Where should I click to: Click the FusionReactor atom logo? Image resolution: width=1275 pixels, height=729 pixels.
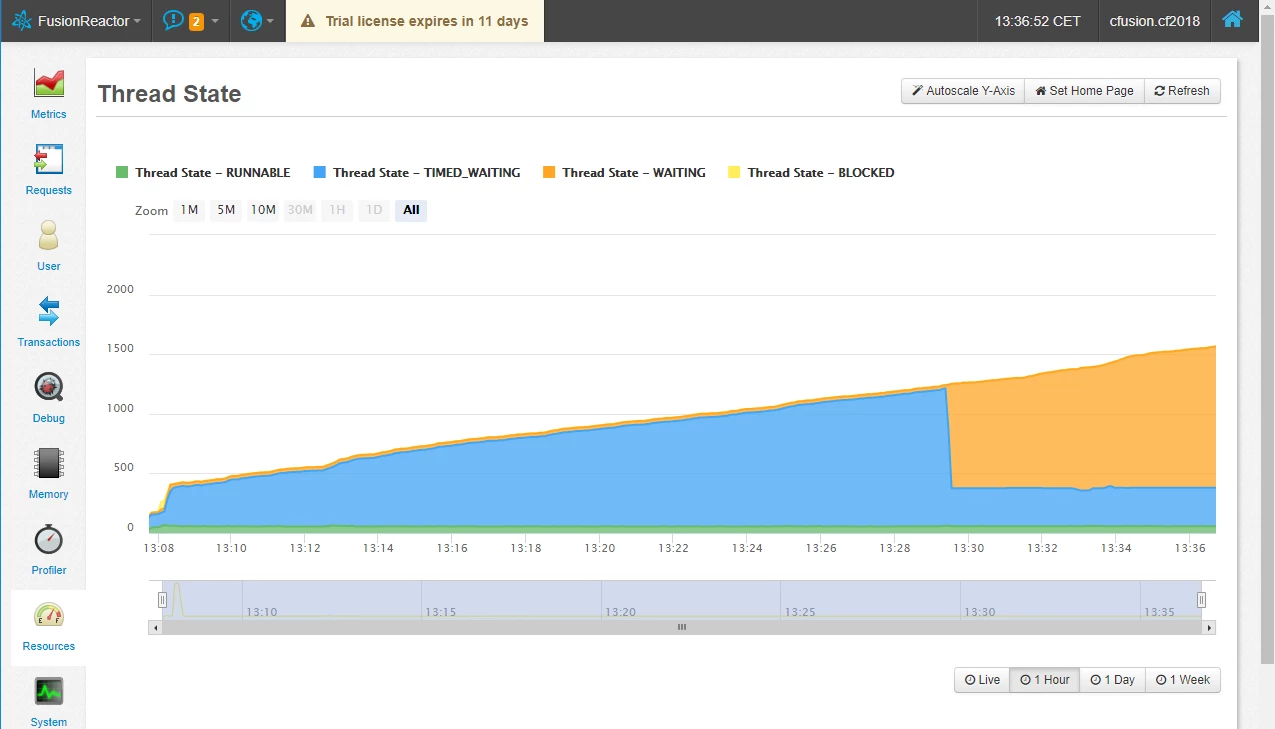click(x=22, y=21)
